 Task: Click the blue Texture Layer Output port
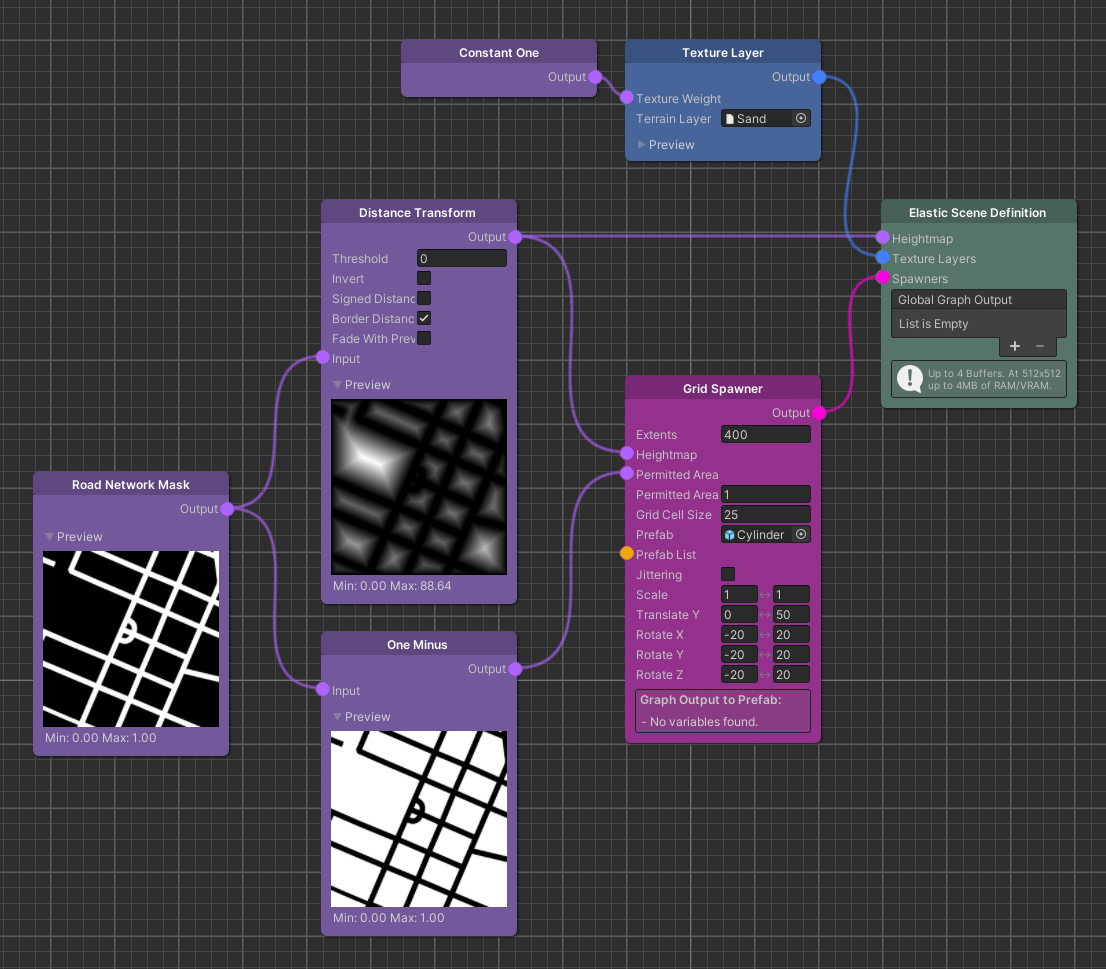(x=819, y=77)
